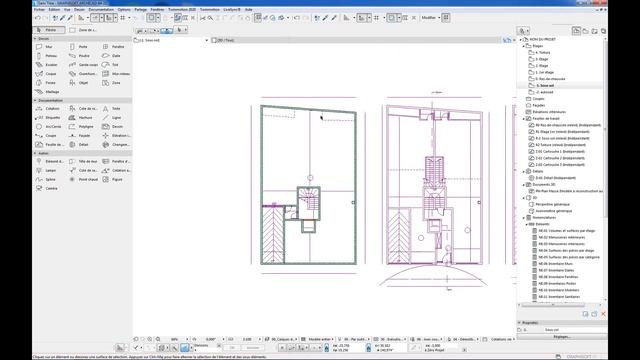Select the Poteau column tool

point(47,56)
